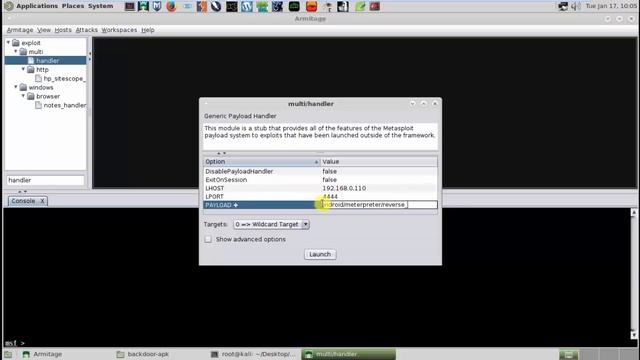The image size is (640, 360).
Task: Open the Applications panel menu
Action: tap(37, 6)
